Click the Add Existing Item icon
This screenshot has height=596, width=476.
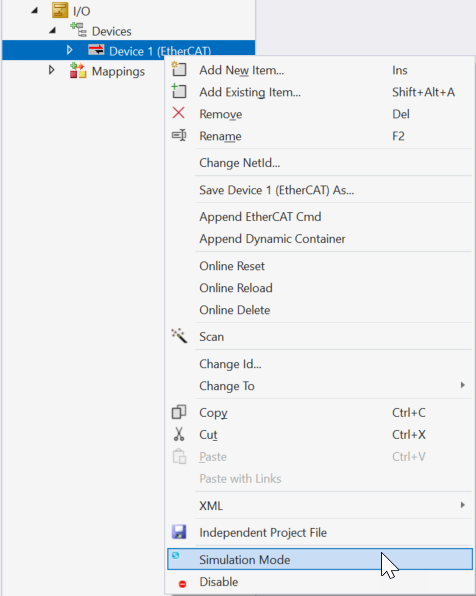coord(179,91)
